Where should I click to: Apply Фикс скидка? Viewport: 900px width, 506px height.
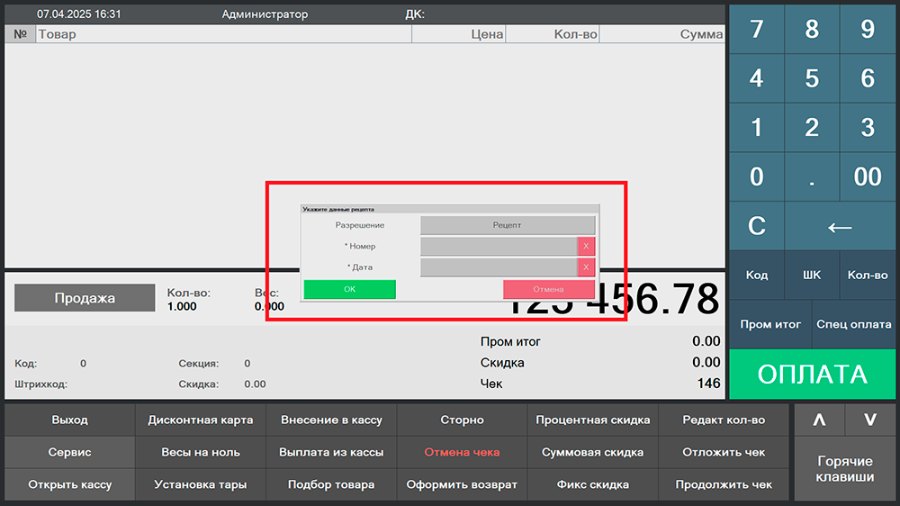point(593,485)
